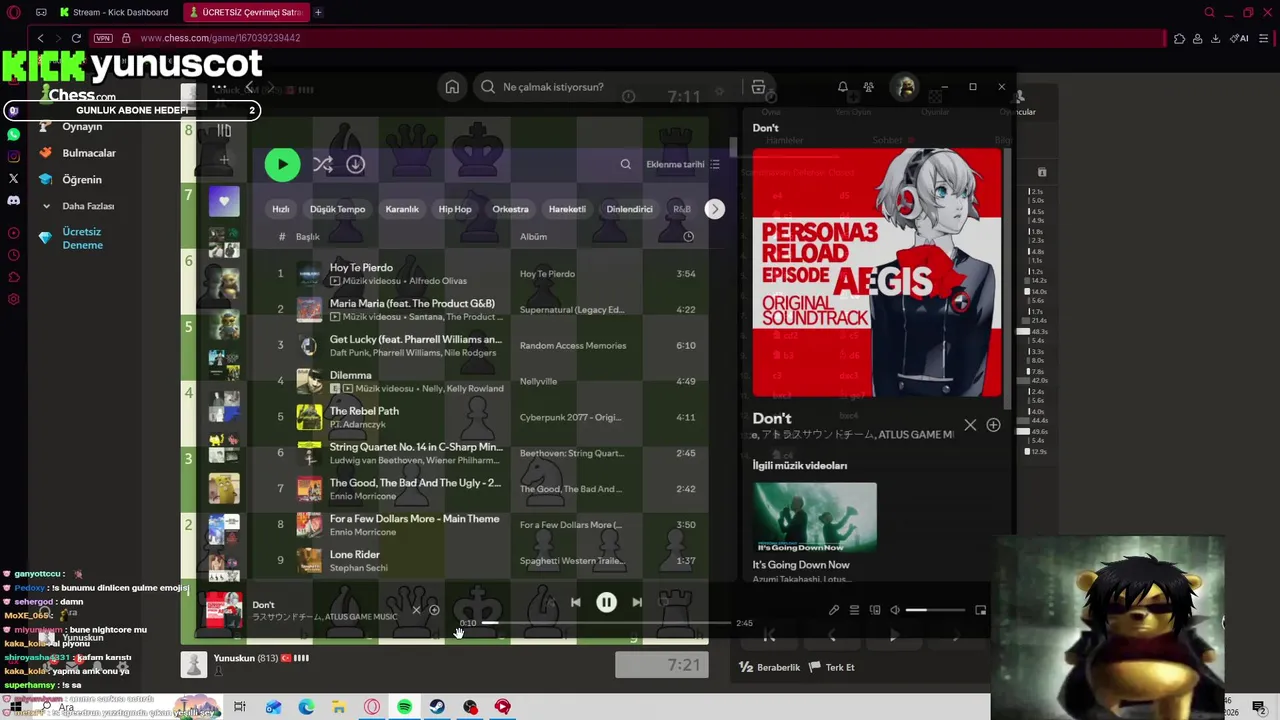Open Random Access Memories album link

[x=573, y=346]
